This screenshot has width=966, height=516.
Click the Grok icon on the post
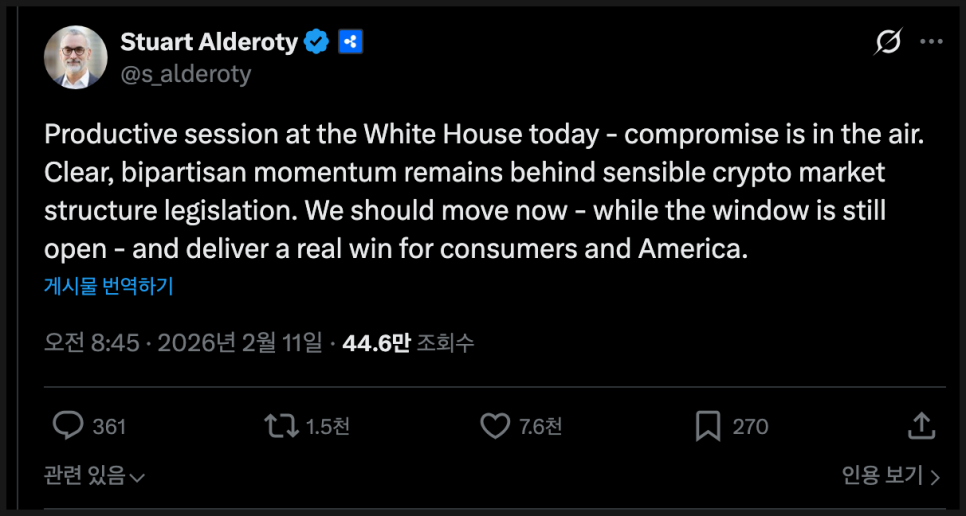887,42
